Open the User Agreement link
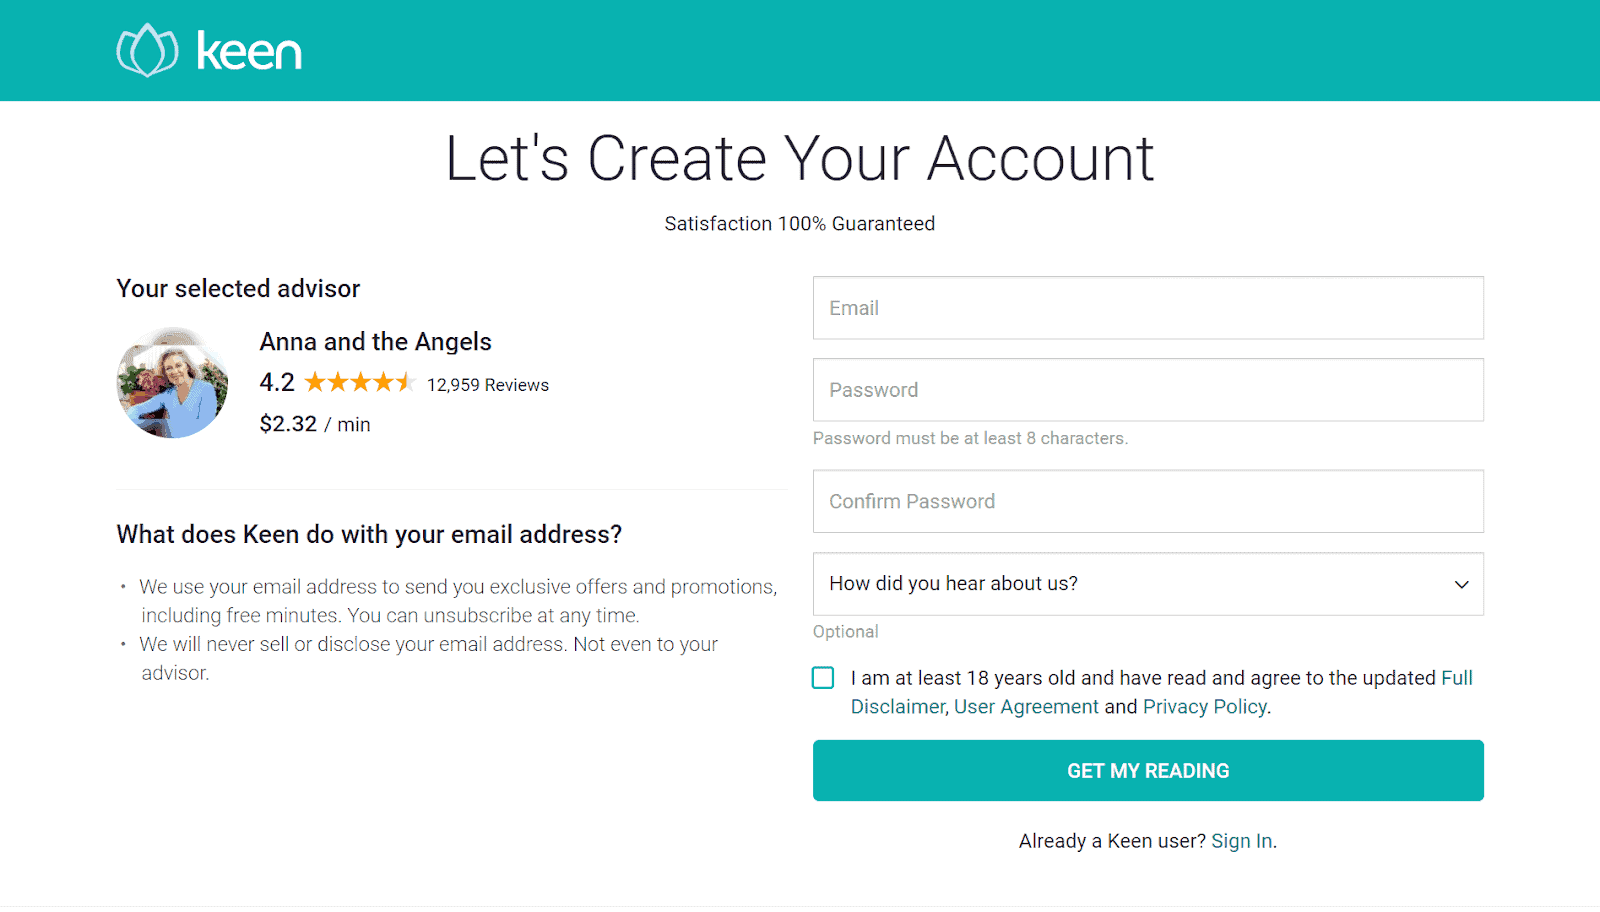Viewport: 1600px width, 912px height. tap(1026, 707)
